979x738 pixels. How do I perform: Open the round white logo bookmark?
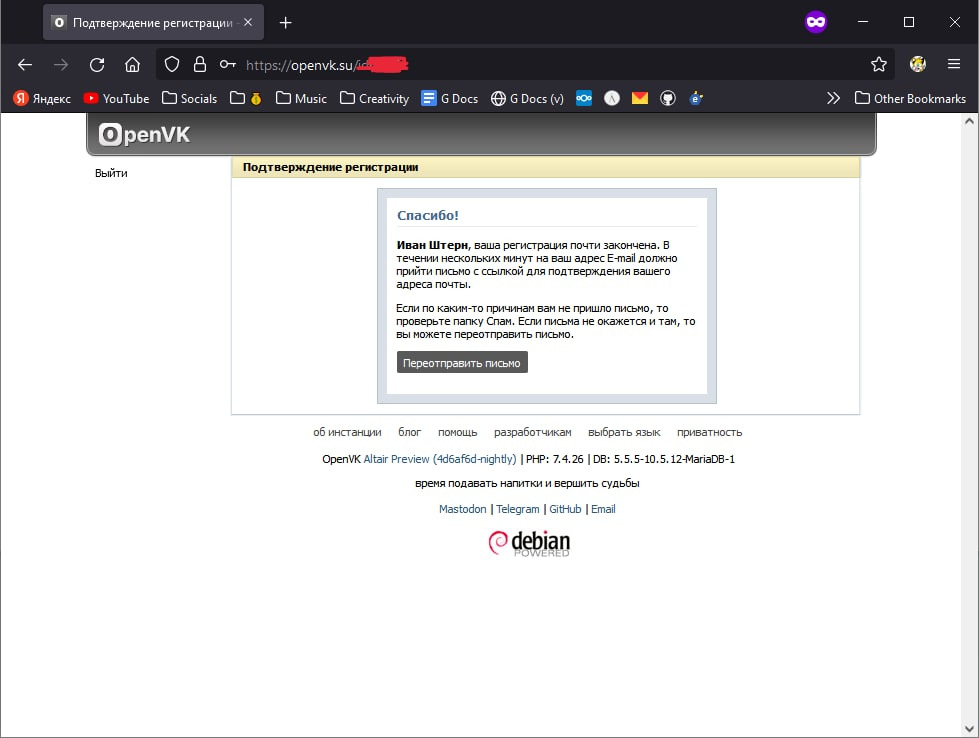612,99
